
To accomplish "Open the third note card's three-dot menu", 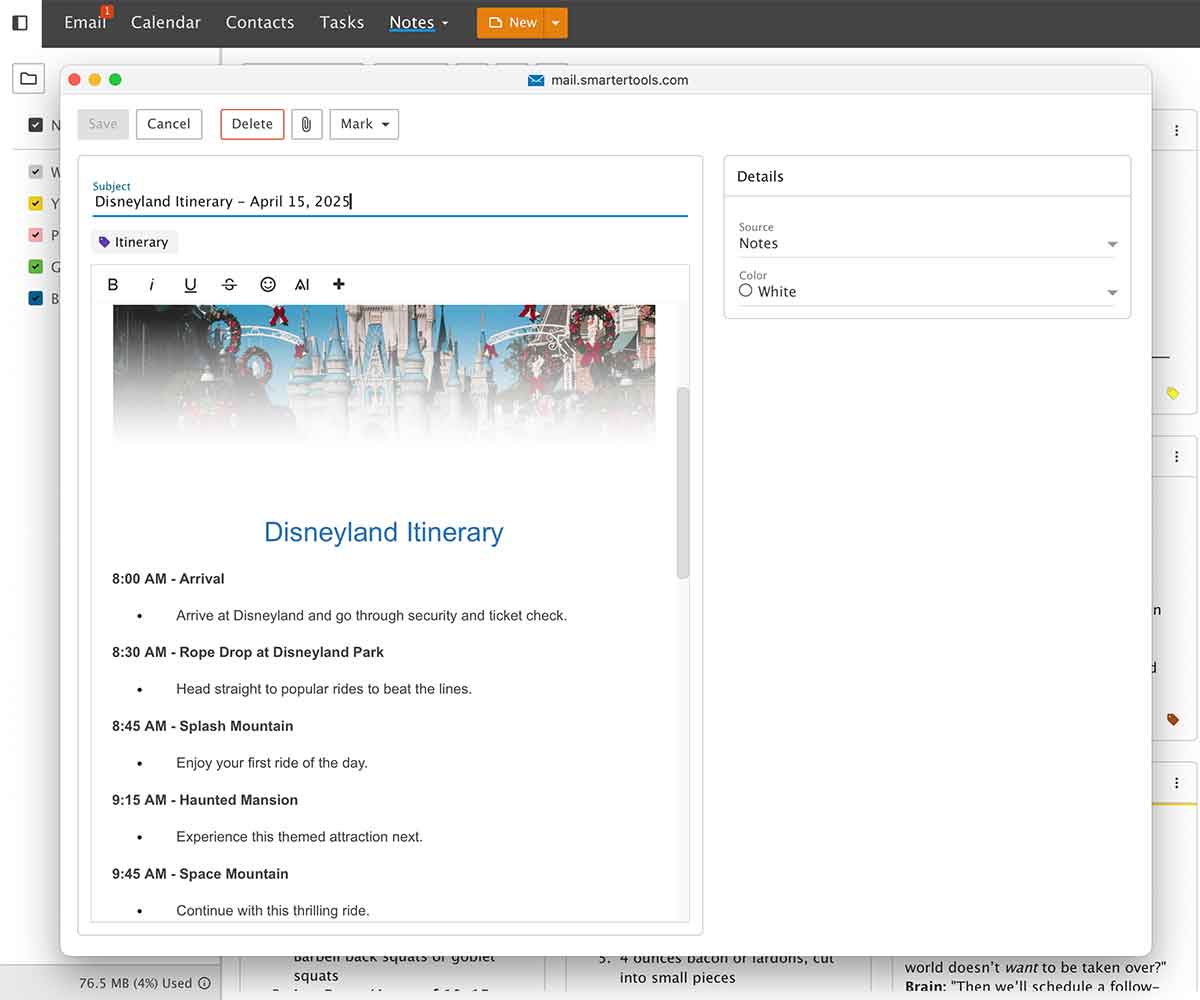I will 1177,783.
